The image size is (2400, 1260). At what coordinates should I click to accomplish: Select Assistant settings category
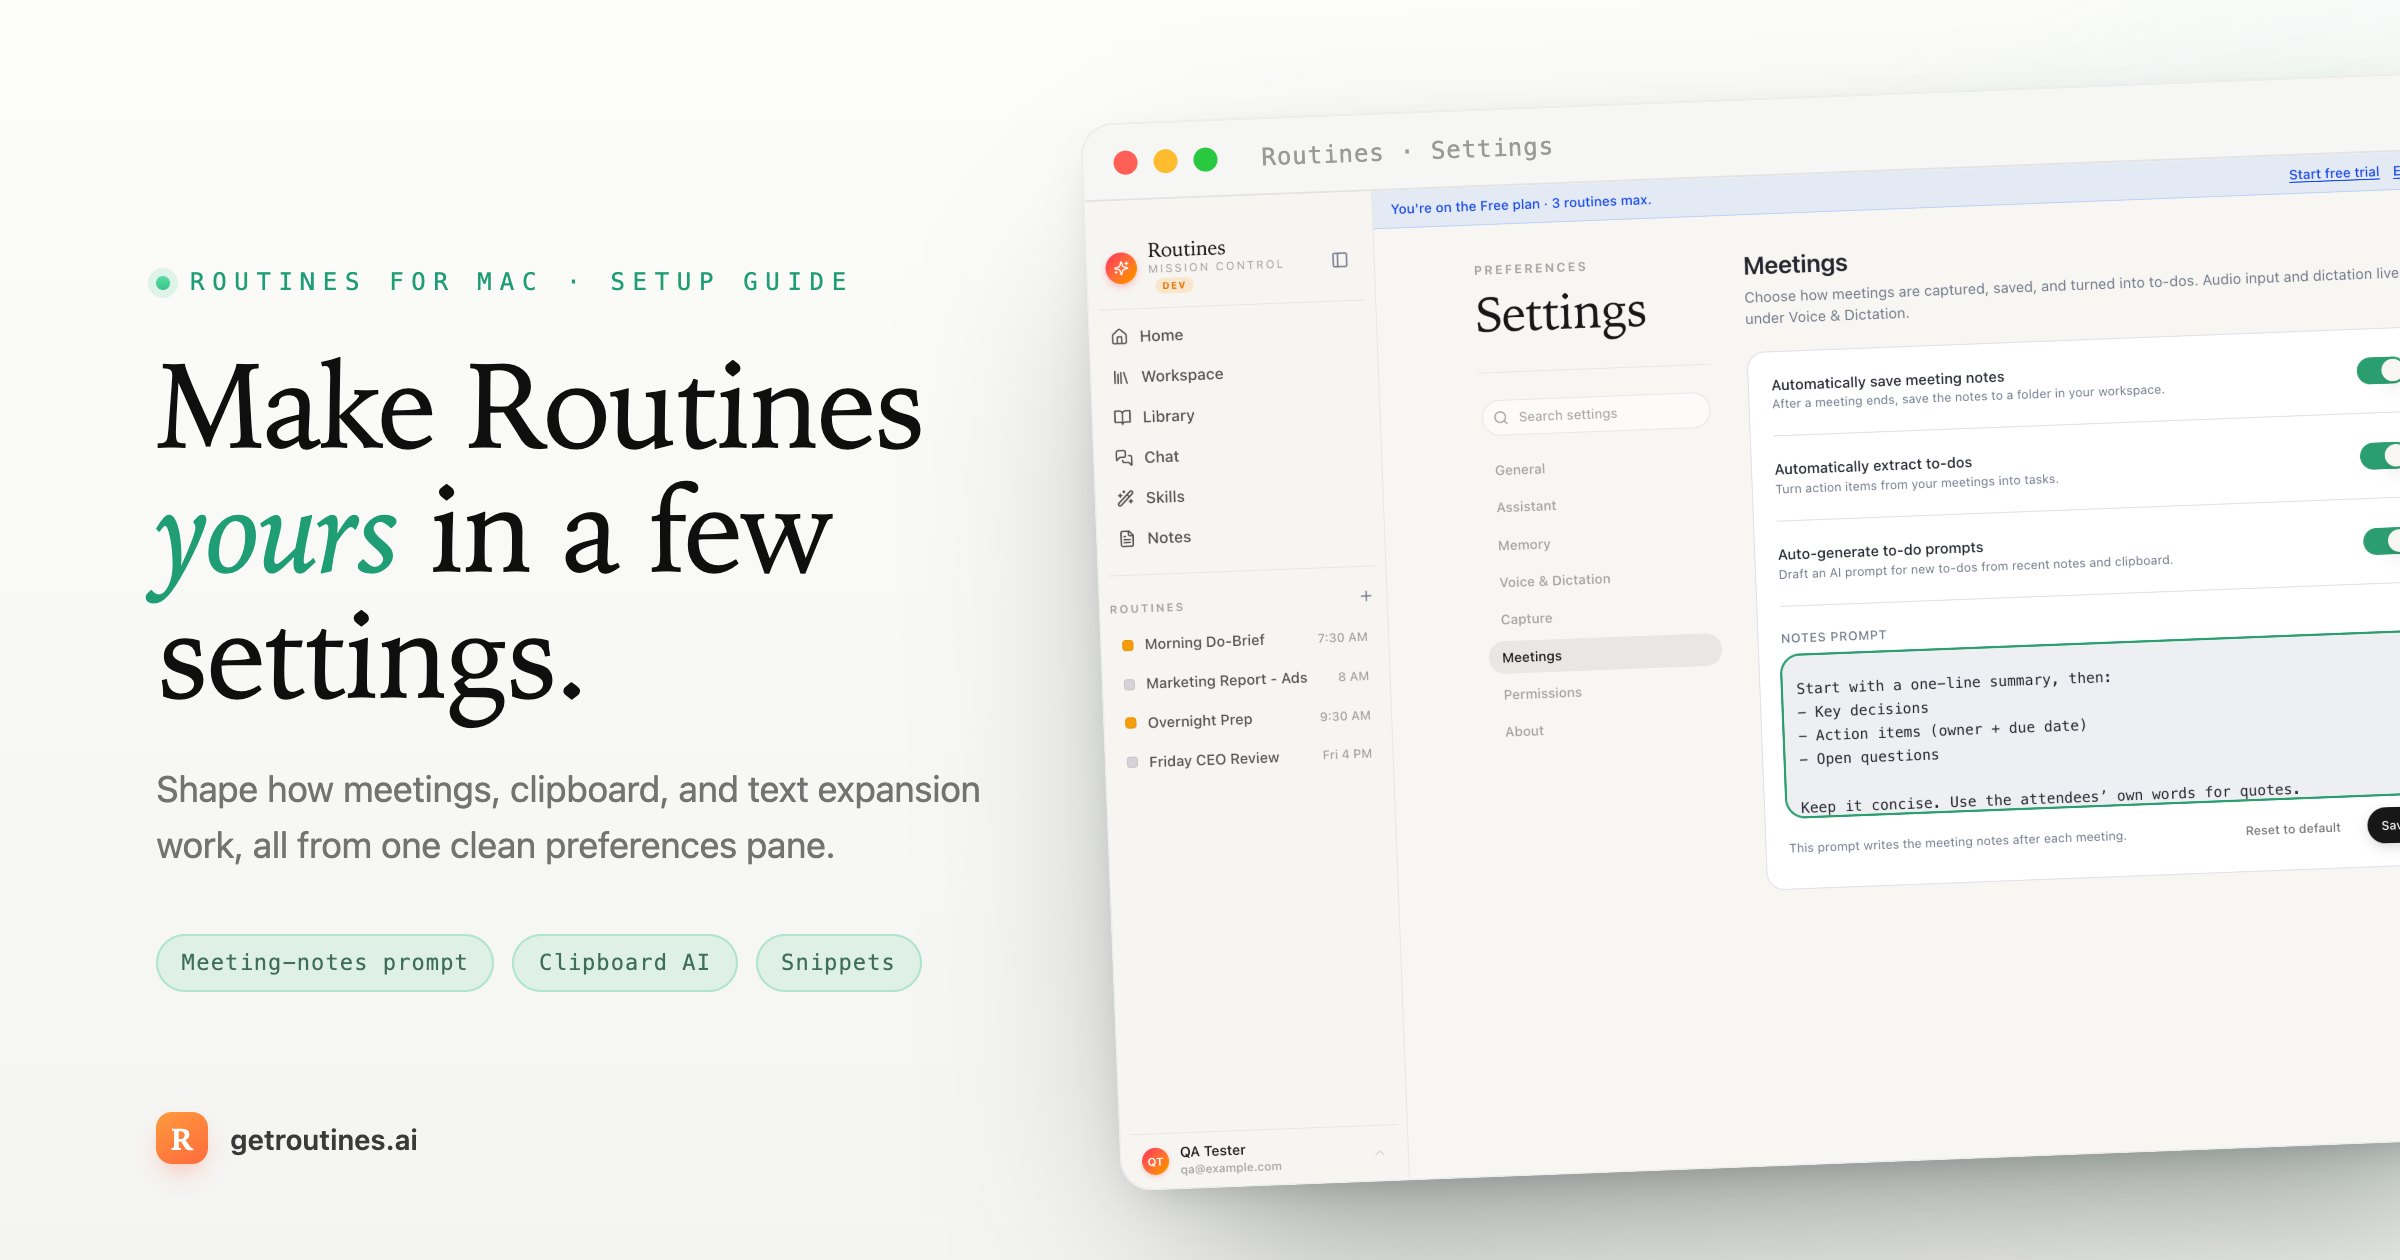coord(1526,507)
